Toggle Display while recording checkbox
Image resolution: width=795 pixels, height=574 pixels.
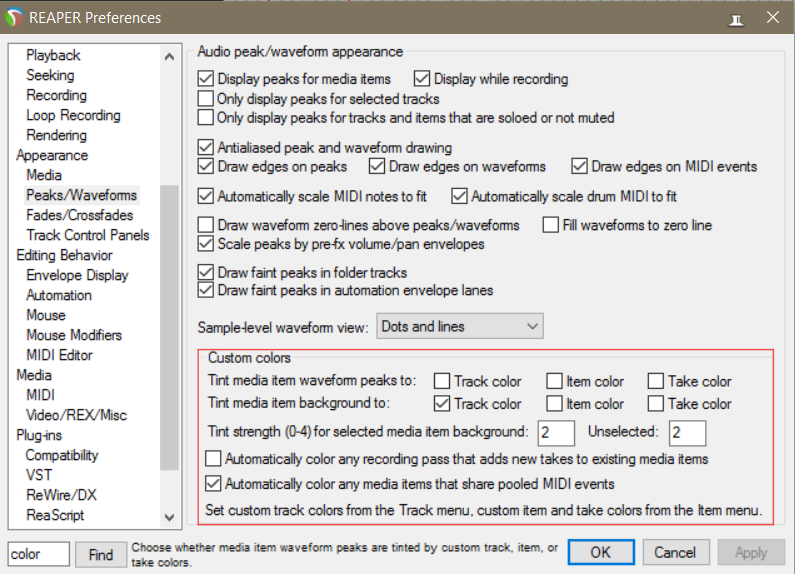tap(422, 79)
